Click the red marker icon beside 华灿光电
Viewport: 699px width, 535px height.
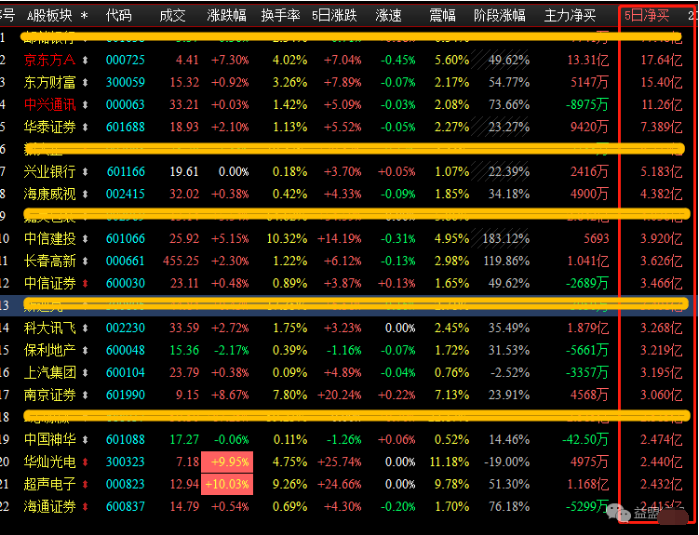pos(83,461)
